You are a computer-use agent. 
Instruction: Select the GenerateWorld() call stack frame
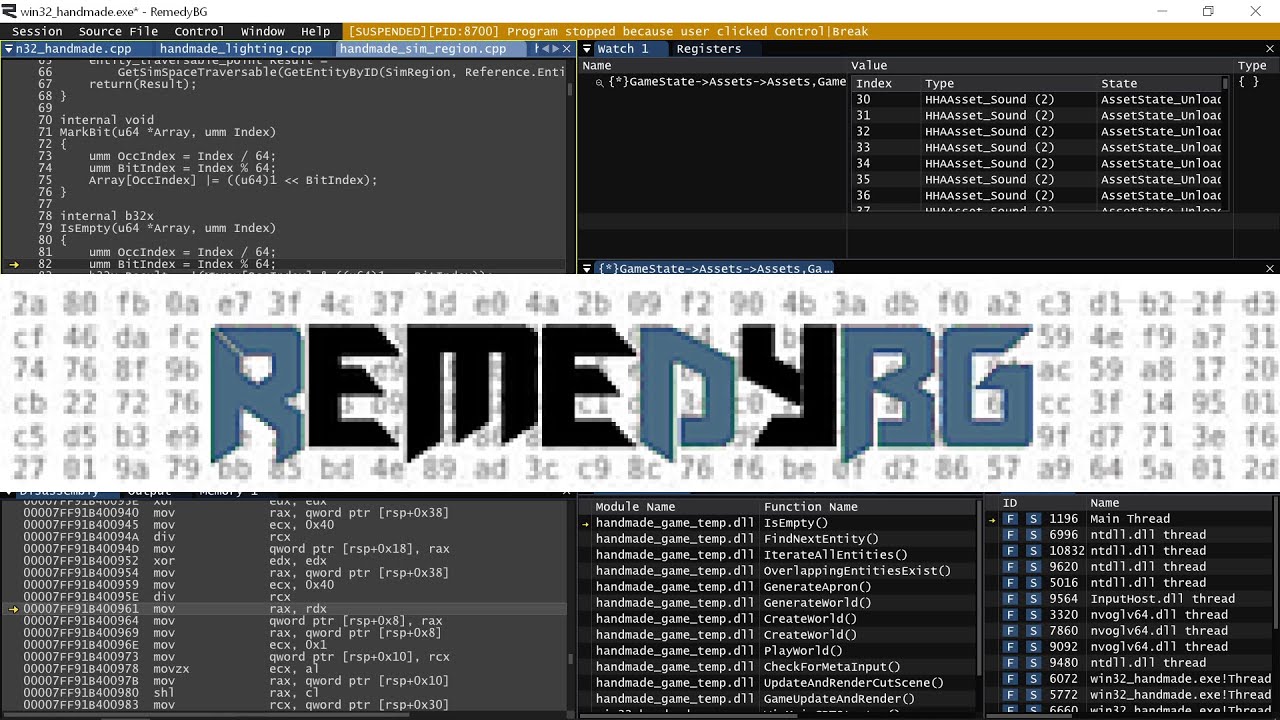(817, 603)
